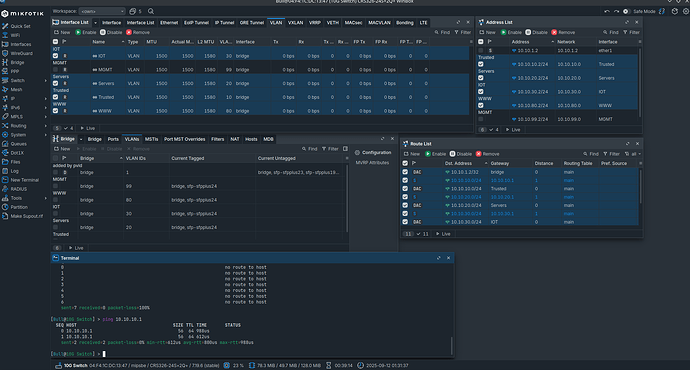Screen dimensions: 690x370
Task: Click the search magnifier in top bar
Action: coord(151,11)
